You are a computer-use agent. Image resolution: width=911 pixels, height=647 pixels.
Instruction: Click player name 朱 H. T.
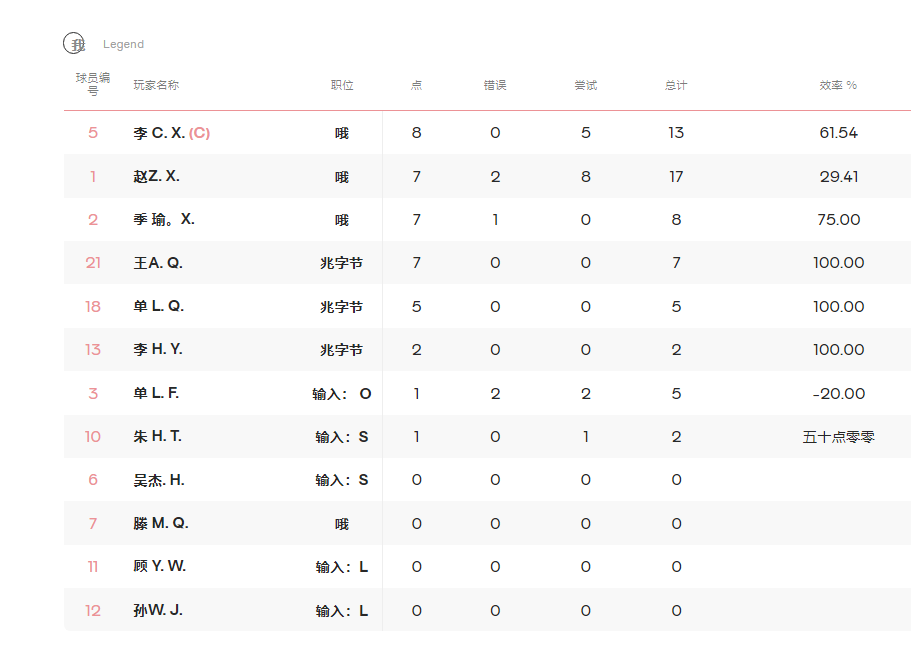[x=157, y=436]
